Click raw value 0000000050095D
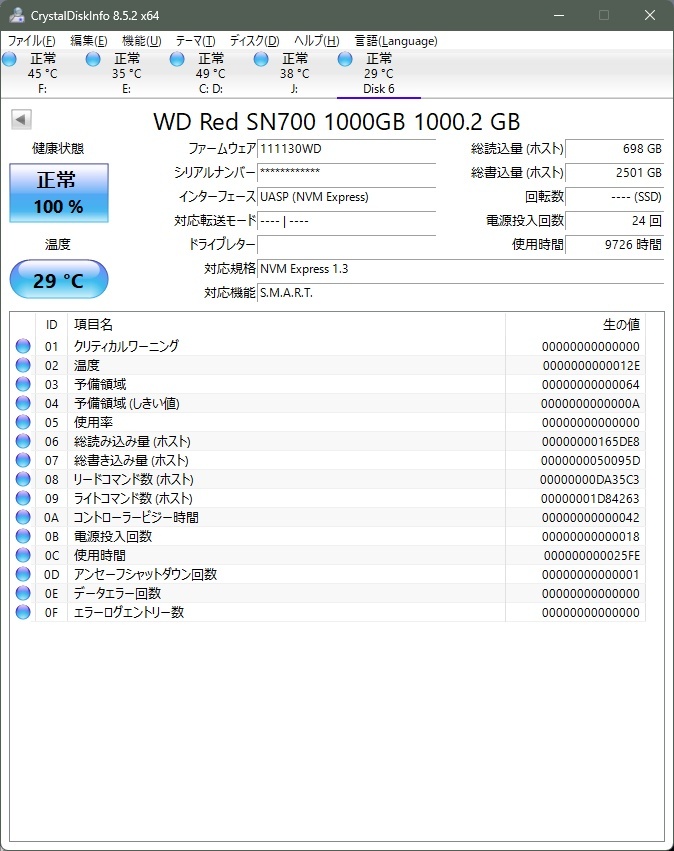Screen dimensions: 674x851 pyautogui.click(x=590, y=460)
